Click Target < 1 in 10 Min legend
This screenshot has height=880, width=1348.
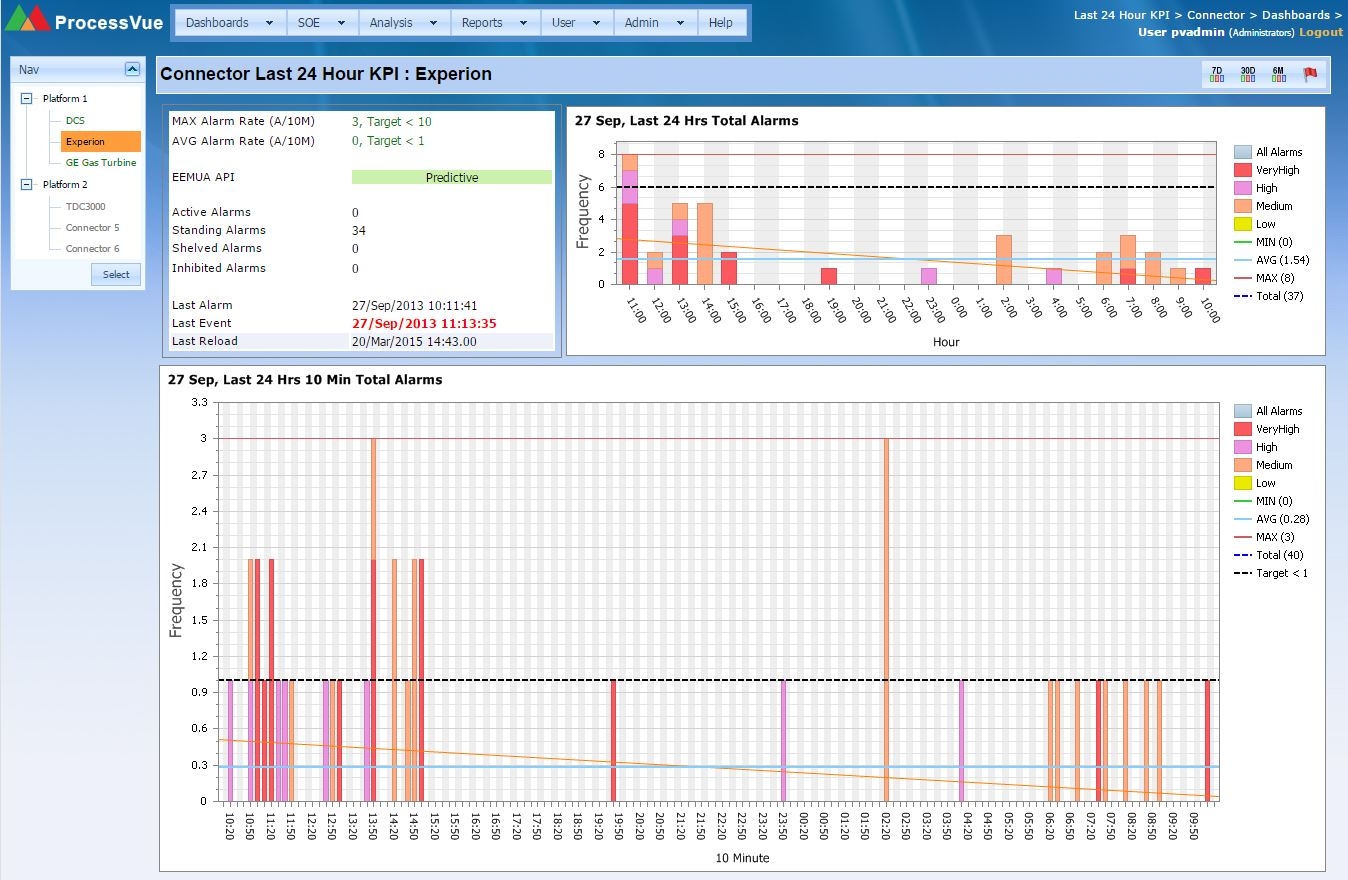1282,573
